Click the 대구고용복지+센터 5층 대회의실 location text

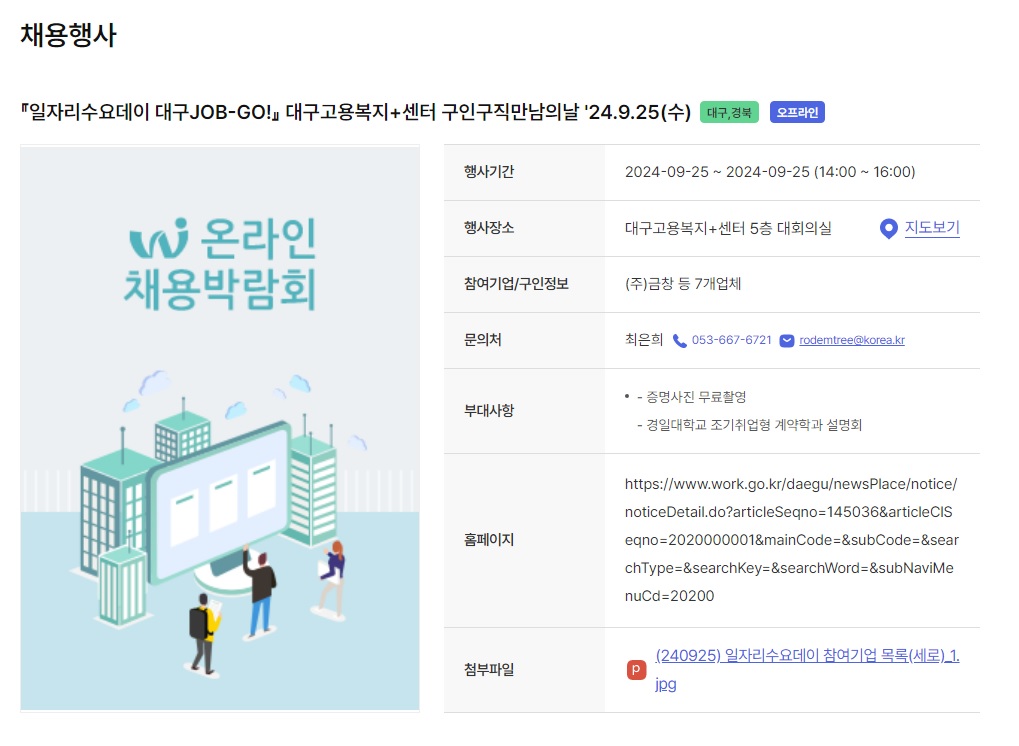pyautogui.click(x=728, y=229)
